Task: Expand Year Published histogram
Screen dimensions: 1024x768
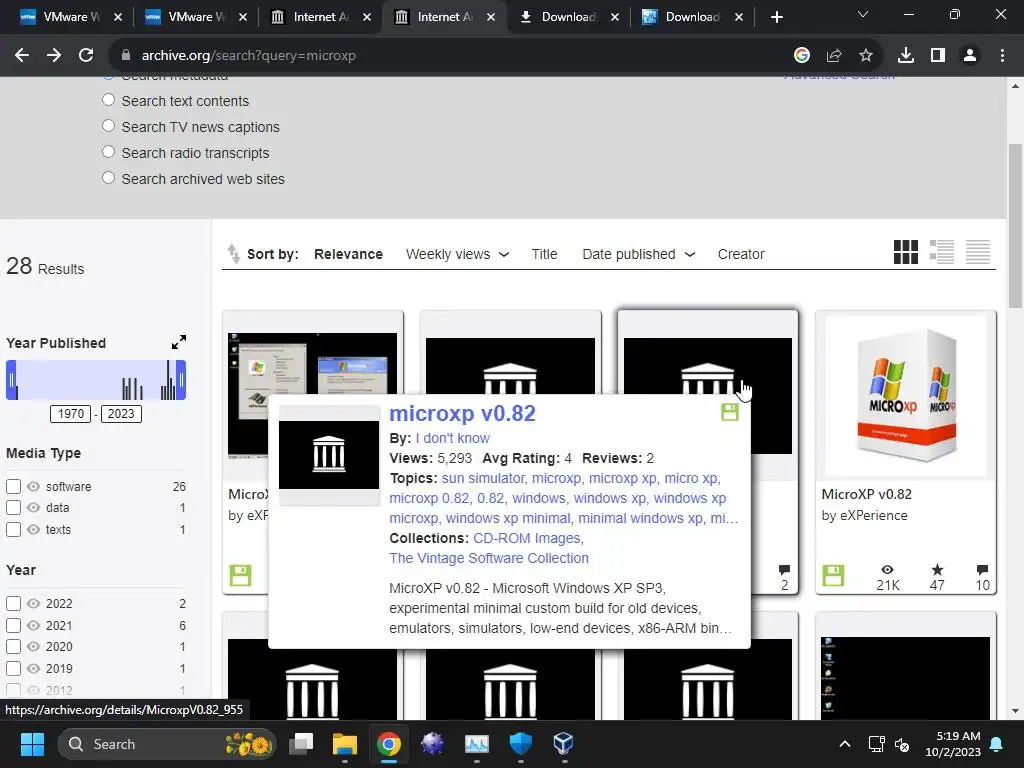Action: 178,342
